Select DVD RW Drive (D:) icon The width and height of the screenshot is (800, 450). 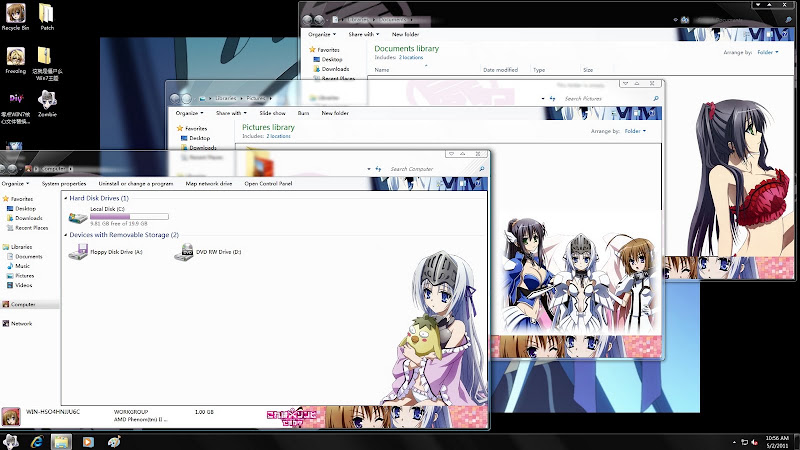coord(184,252)
